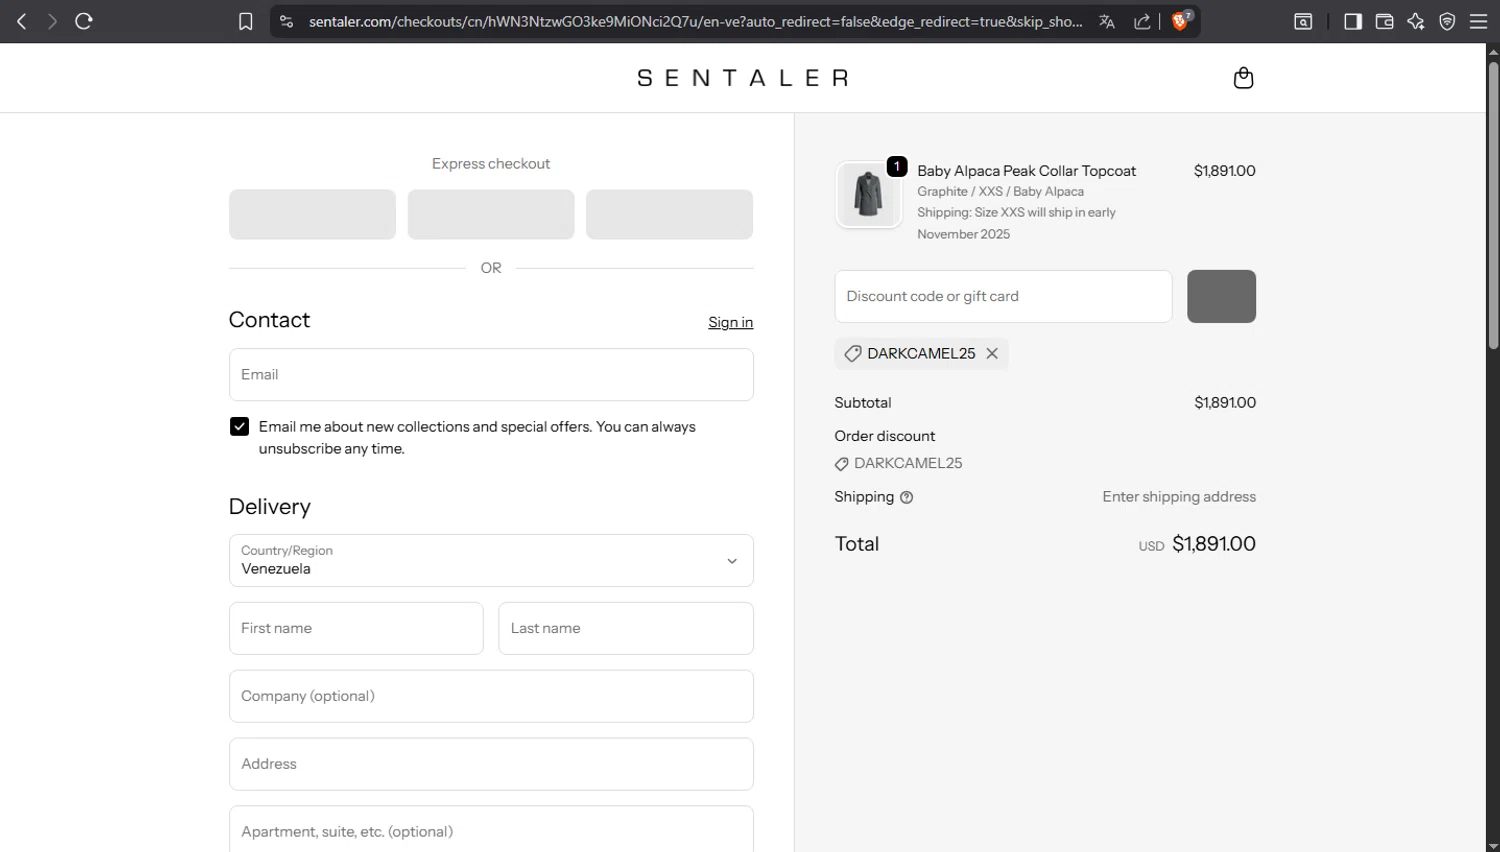
Task: Open the Brave Wallet icon
Action: coord(1384,21)
